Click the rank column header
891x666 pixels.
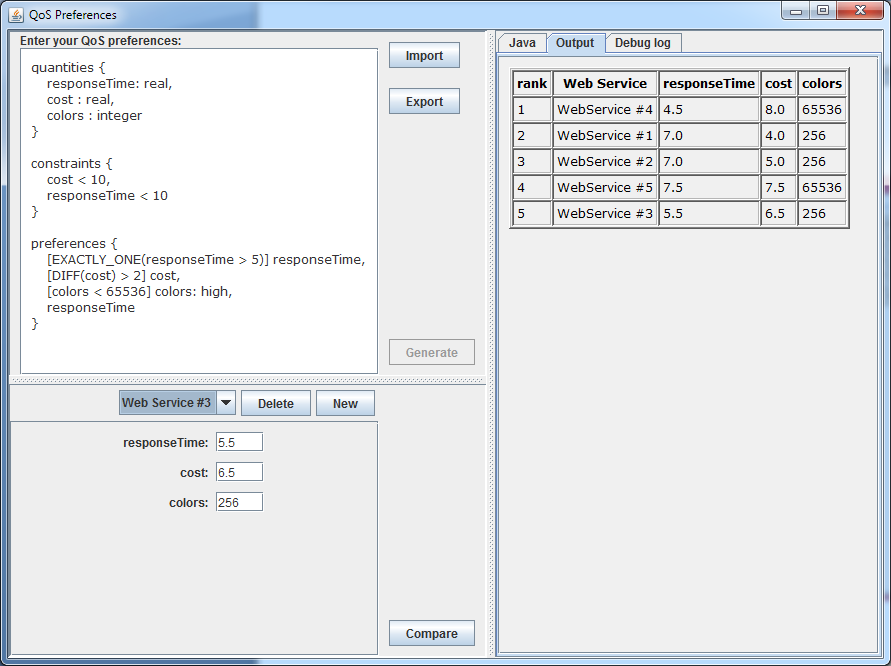click(531, 83)
